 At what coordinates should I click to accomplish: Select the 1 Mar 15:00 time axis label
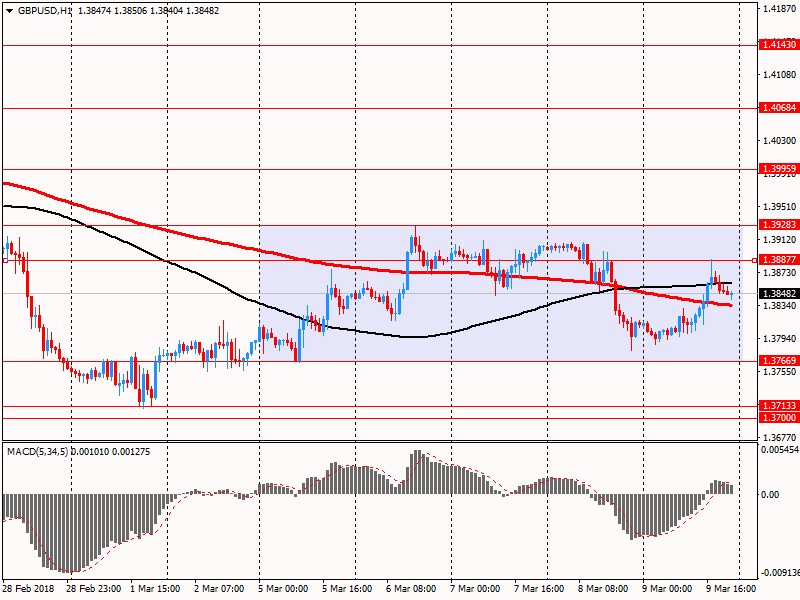[155, 589]
